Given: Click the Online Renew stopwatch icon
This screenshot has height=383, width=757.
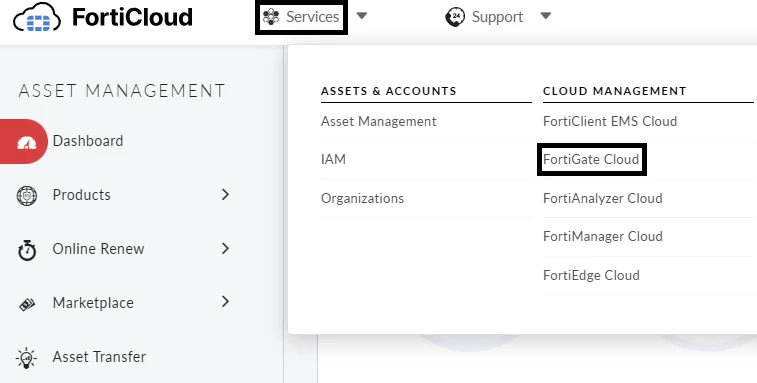Looking at the screenshot, I should 27,250.
